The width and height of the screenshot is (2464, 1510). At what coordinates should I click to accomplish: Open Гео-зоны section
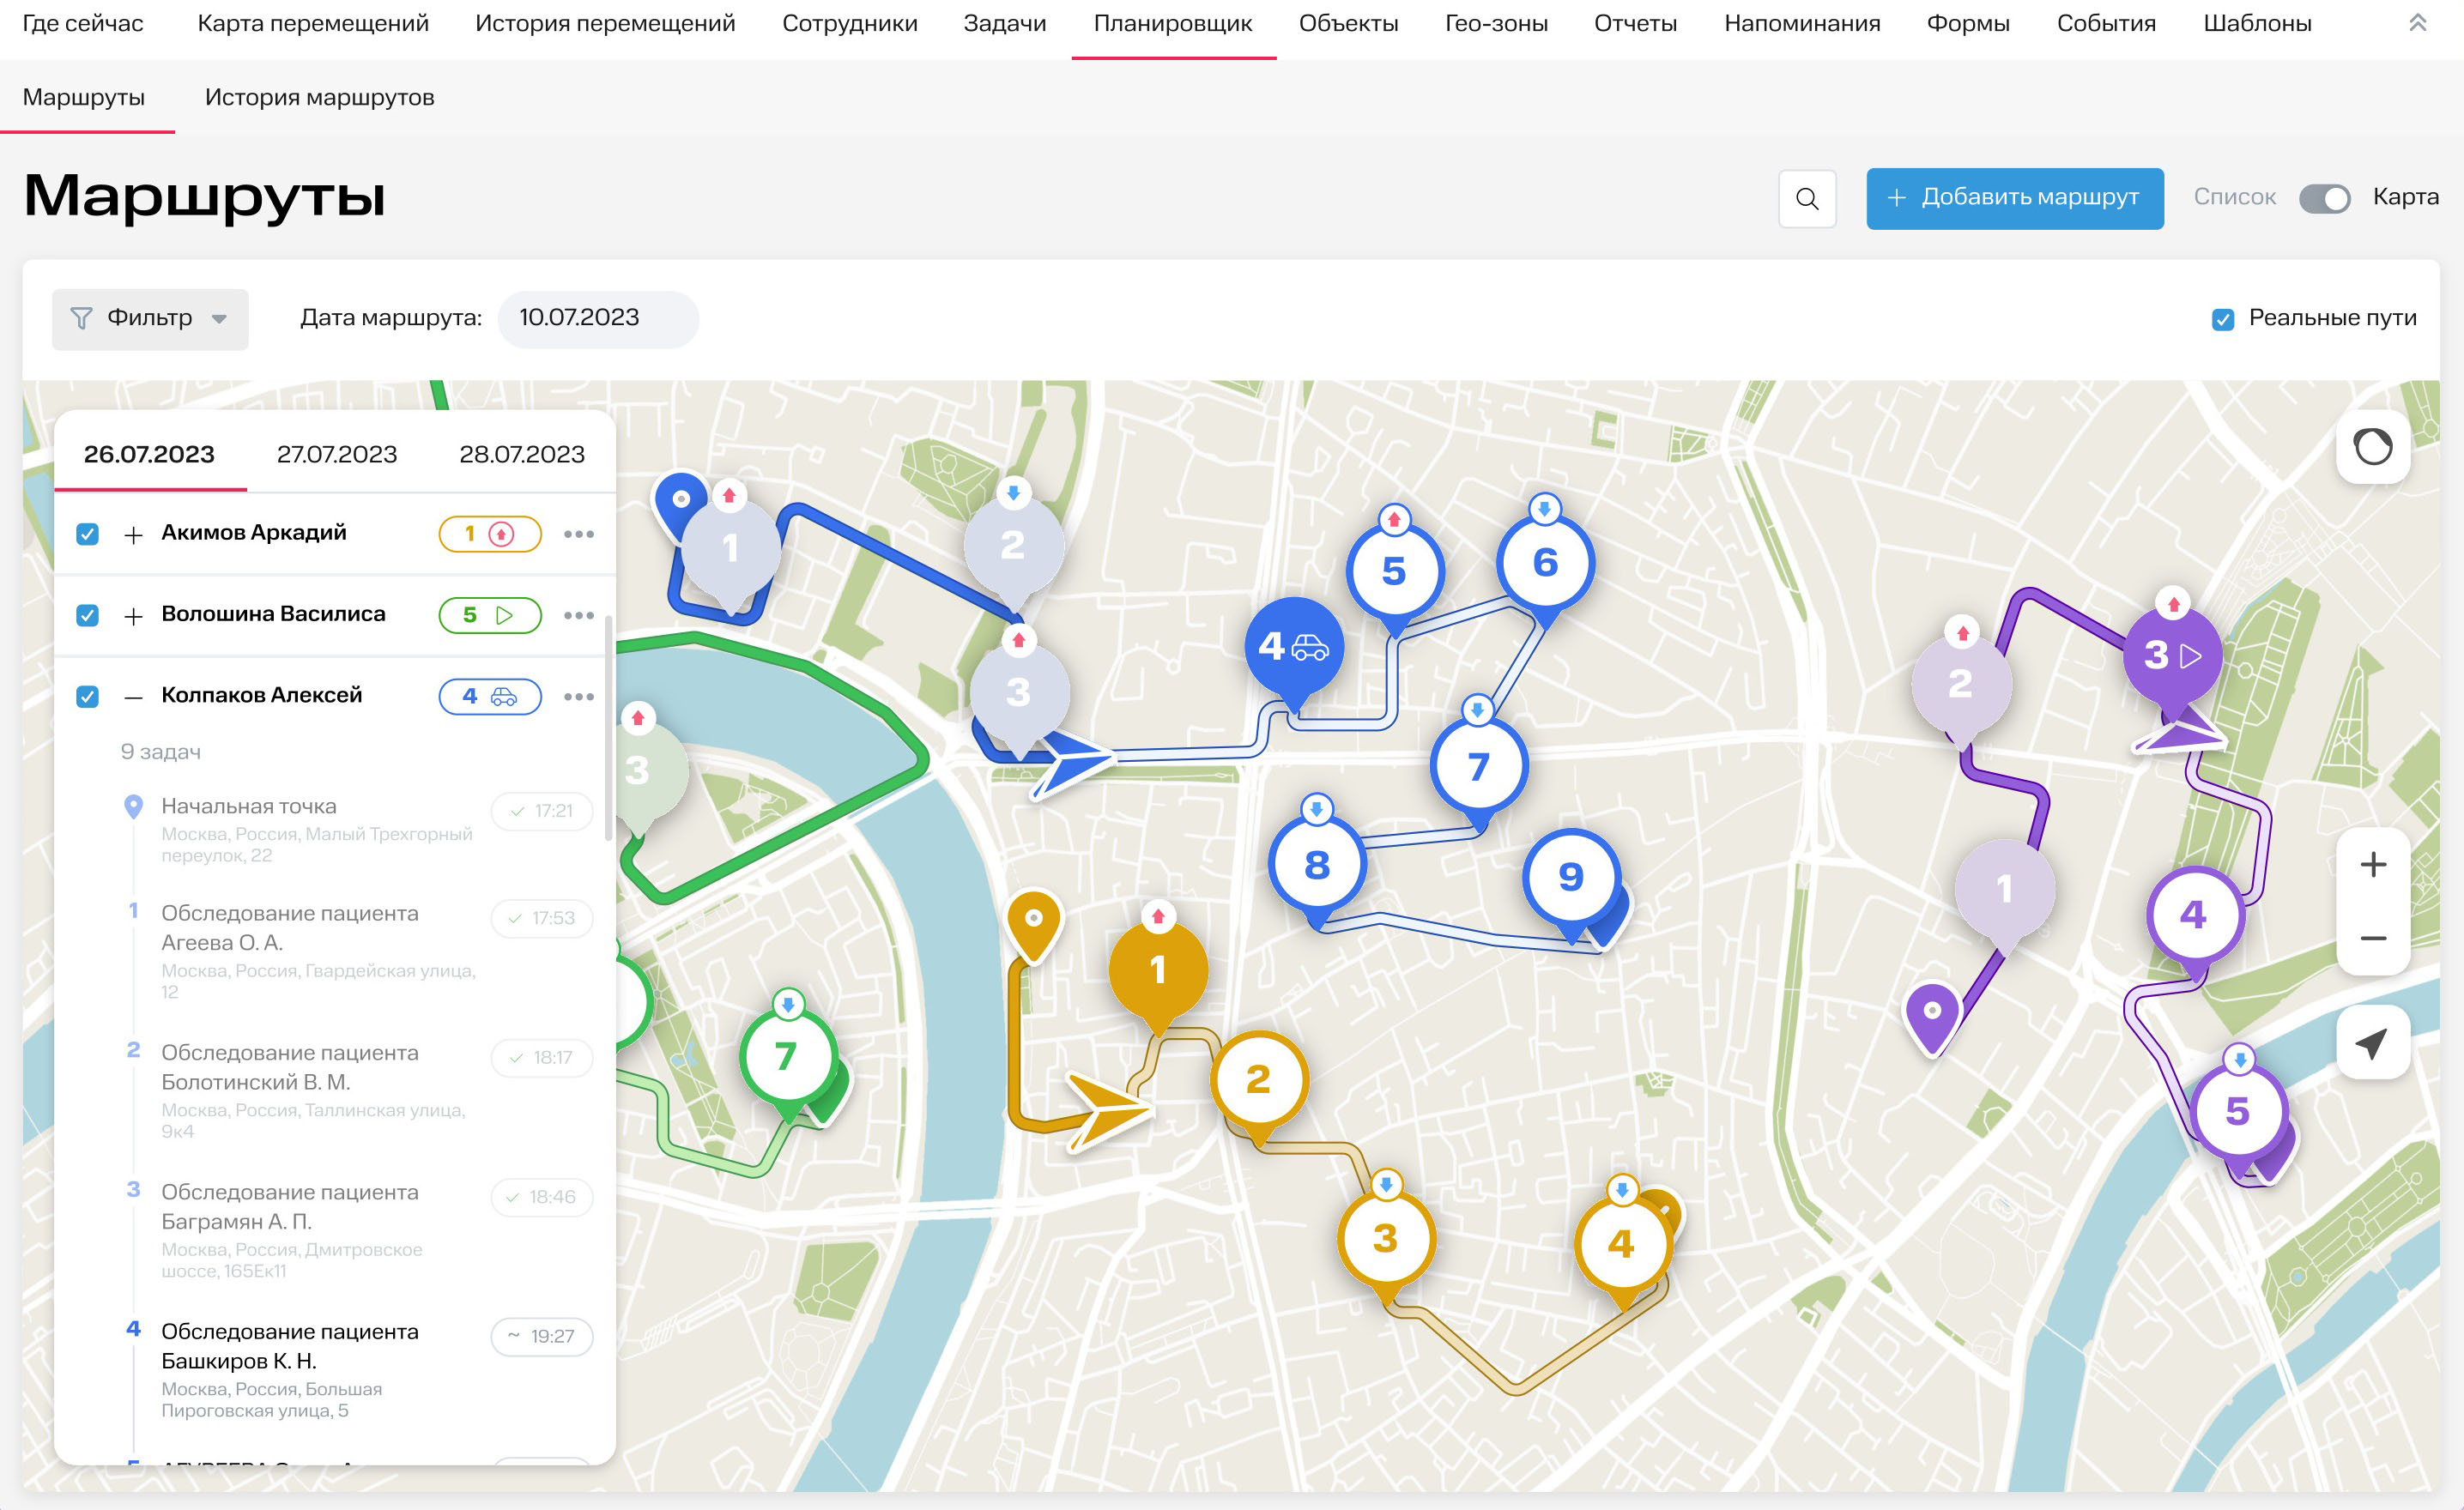1496,23
